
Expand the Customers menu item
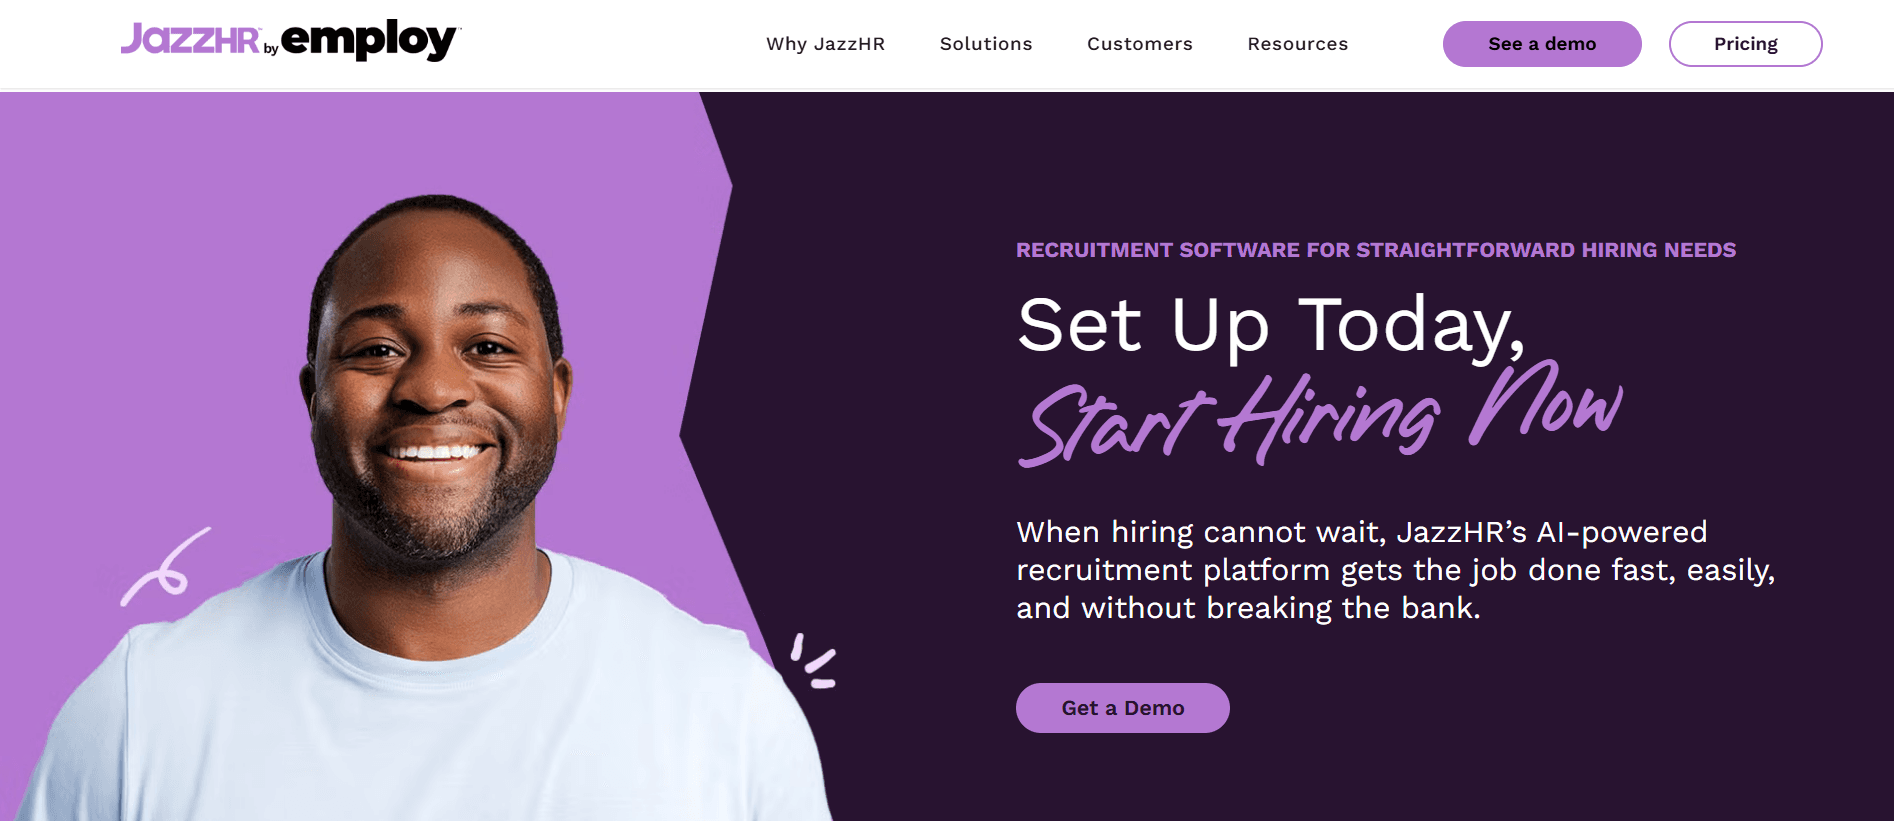click(x=1140, y=44)
